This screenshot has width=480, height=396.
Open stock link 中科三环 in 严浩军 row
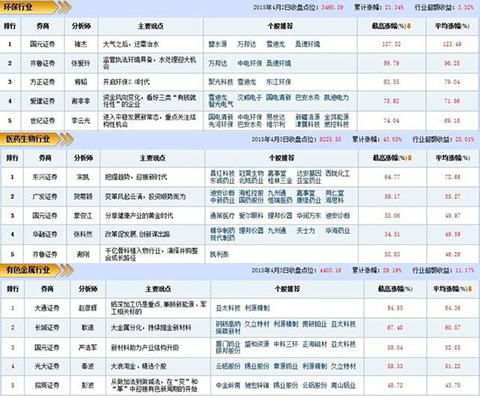(x=286, y=344)
